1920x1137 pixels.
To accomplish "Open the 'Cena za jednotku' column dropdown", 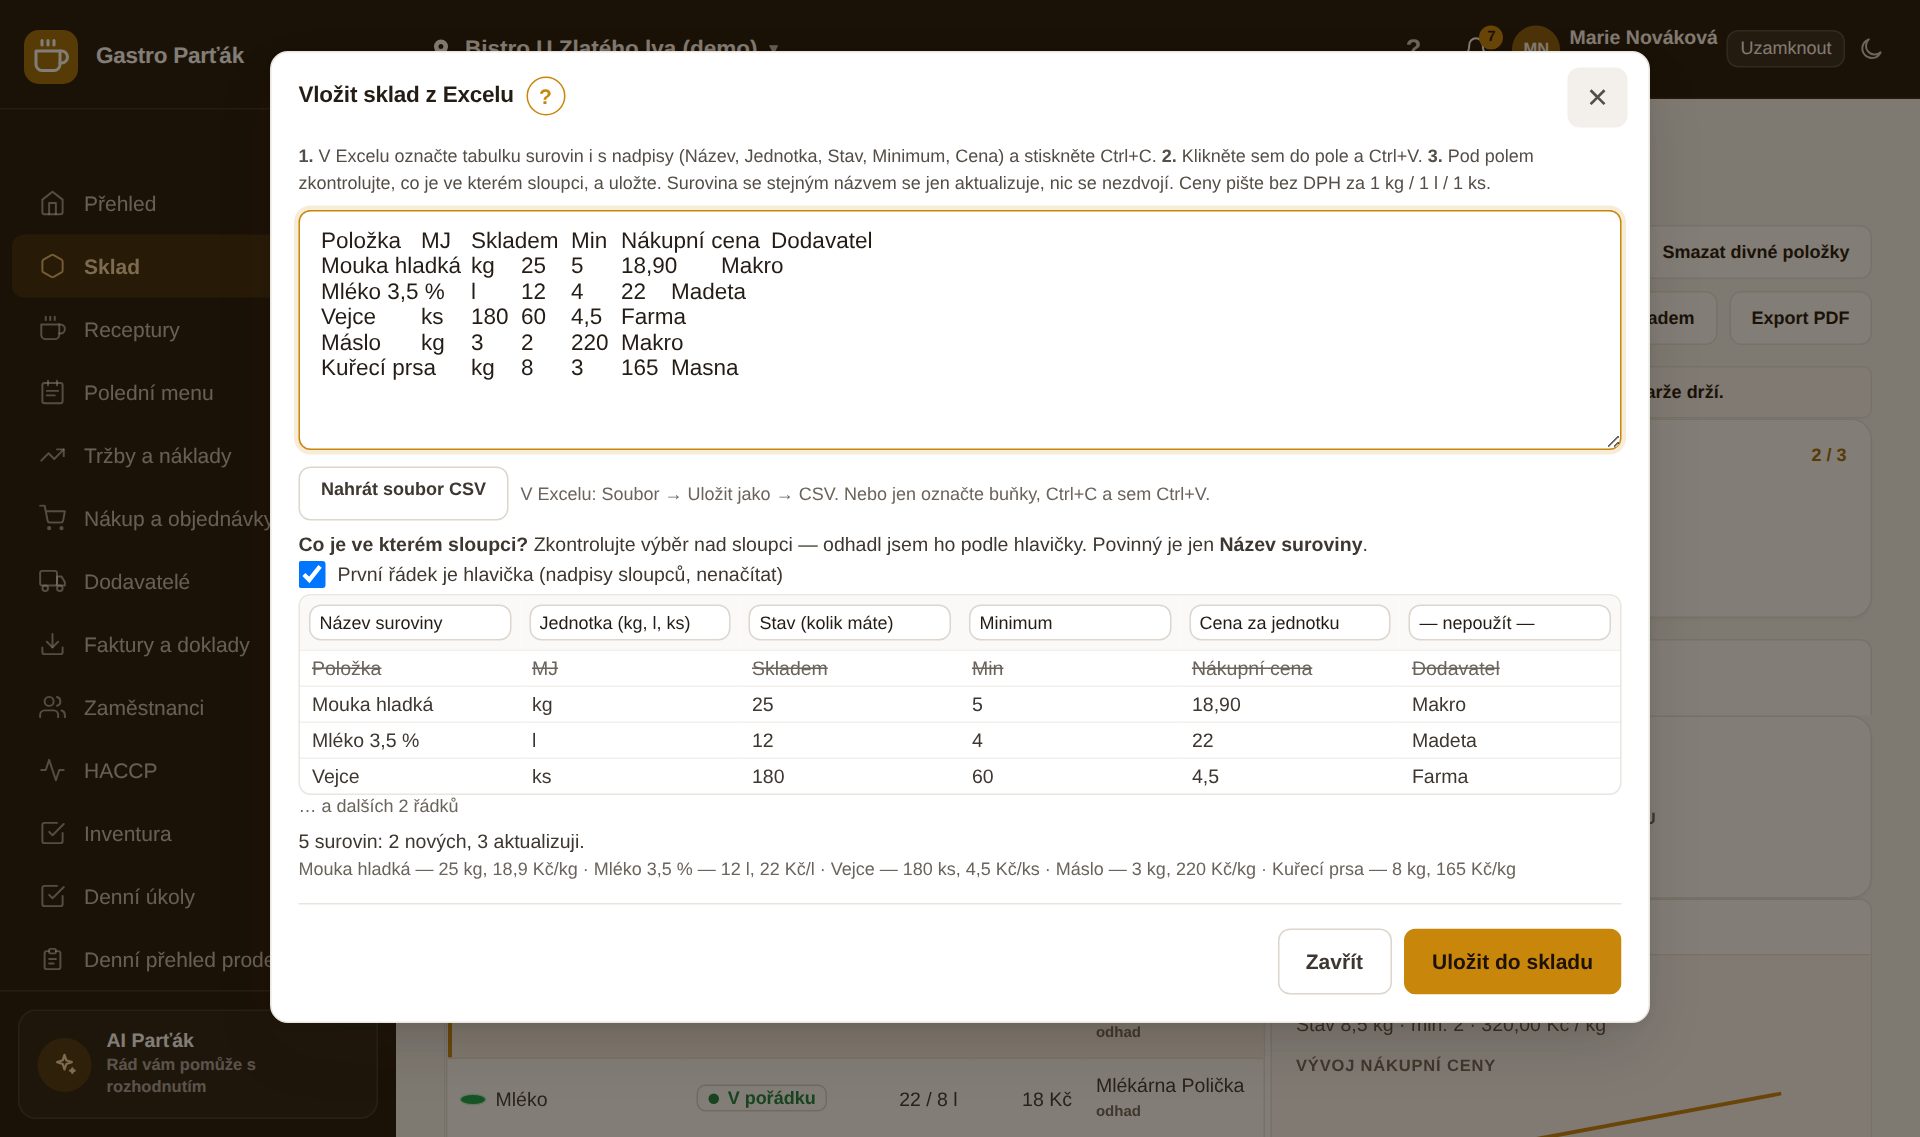I will (1290, 623).
